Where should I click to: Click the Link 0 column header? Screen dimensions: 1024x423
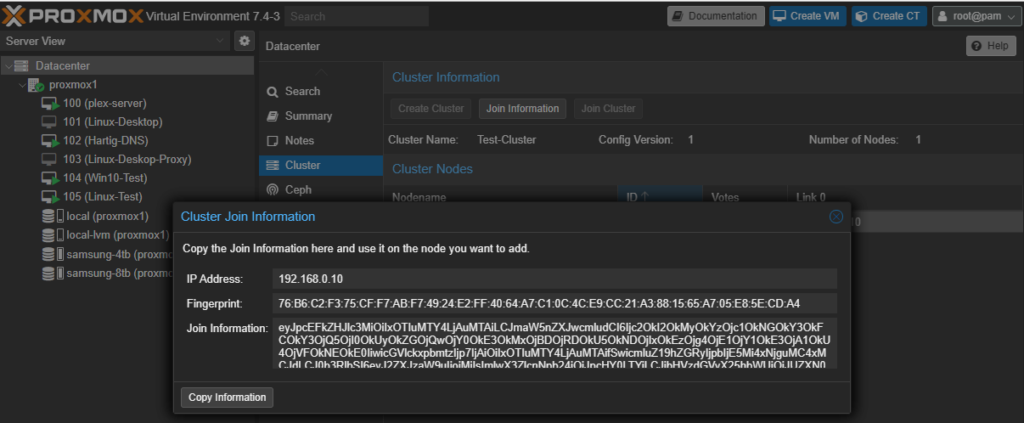pos(905,196)
